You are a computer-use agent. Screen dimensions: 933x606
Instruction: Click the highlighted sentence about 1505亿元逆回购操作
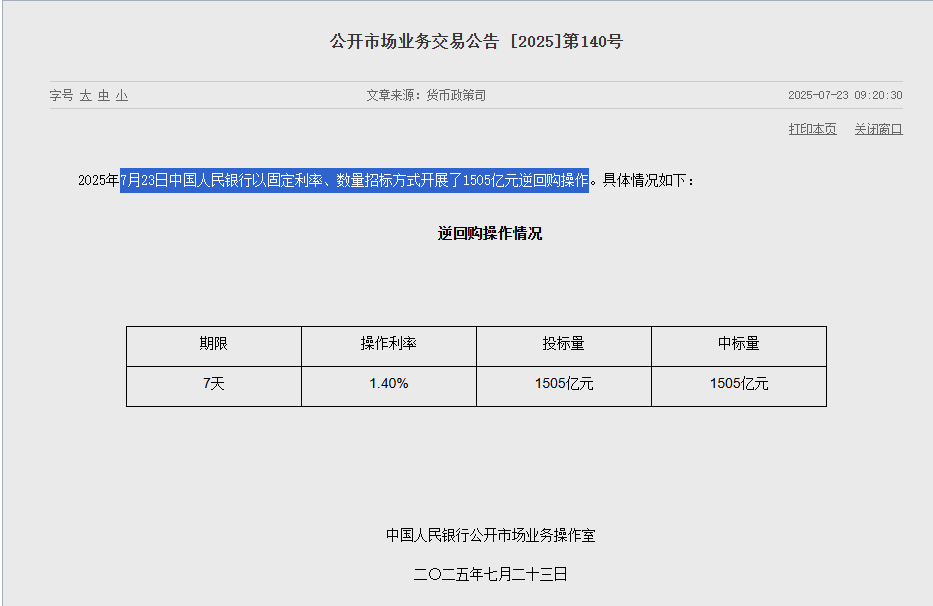click(354, 180)
